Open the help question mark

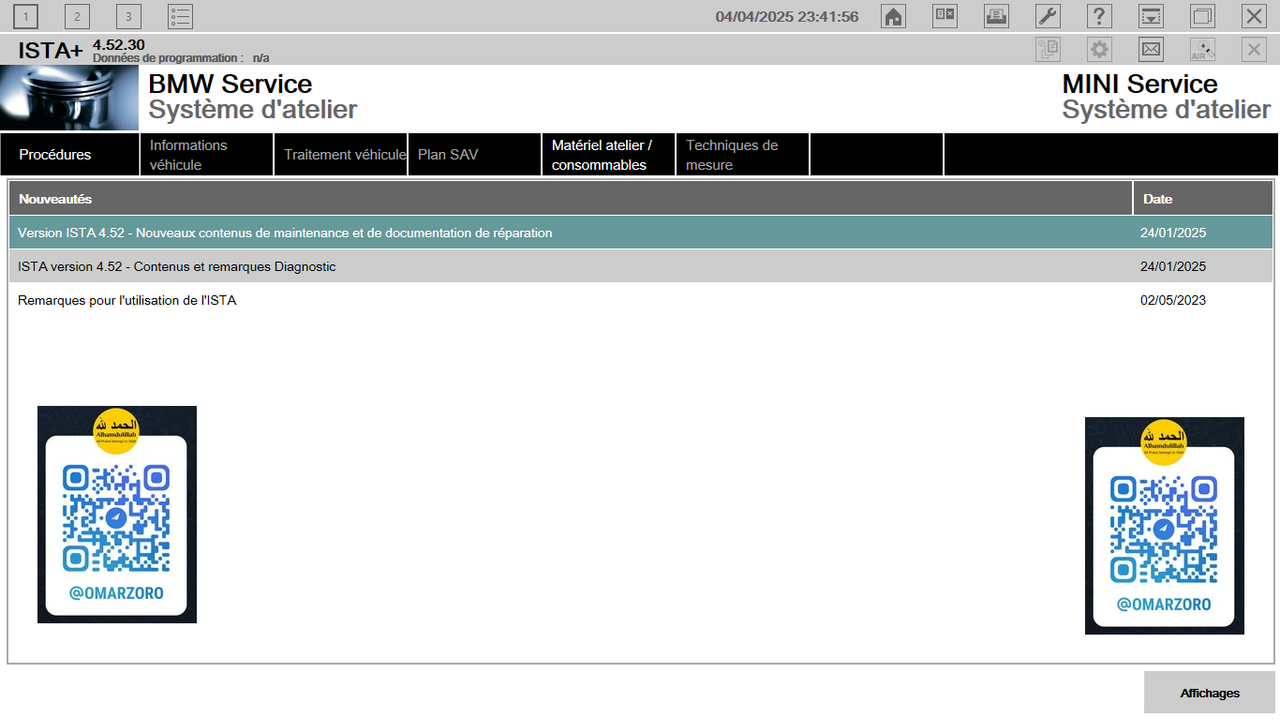point(1099,16)
